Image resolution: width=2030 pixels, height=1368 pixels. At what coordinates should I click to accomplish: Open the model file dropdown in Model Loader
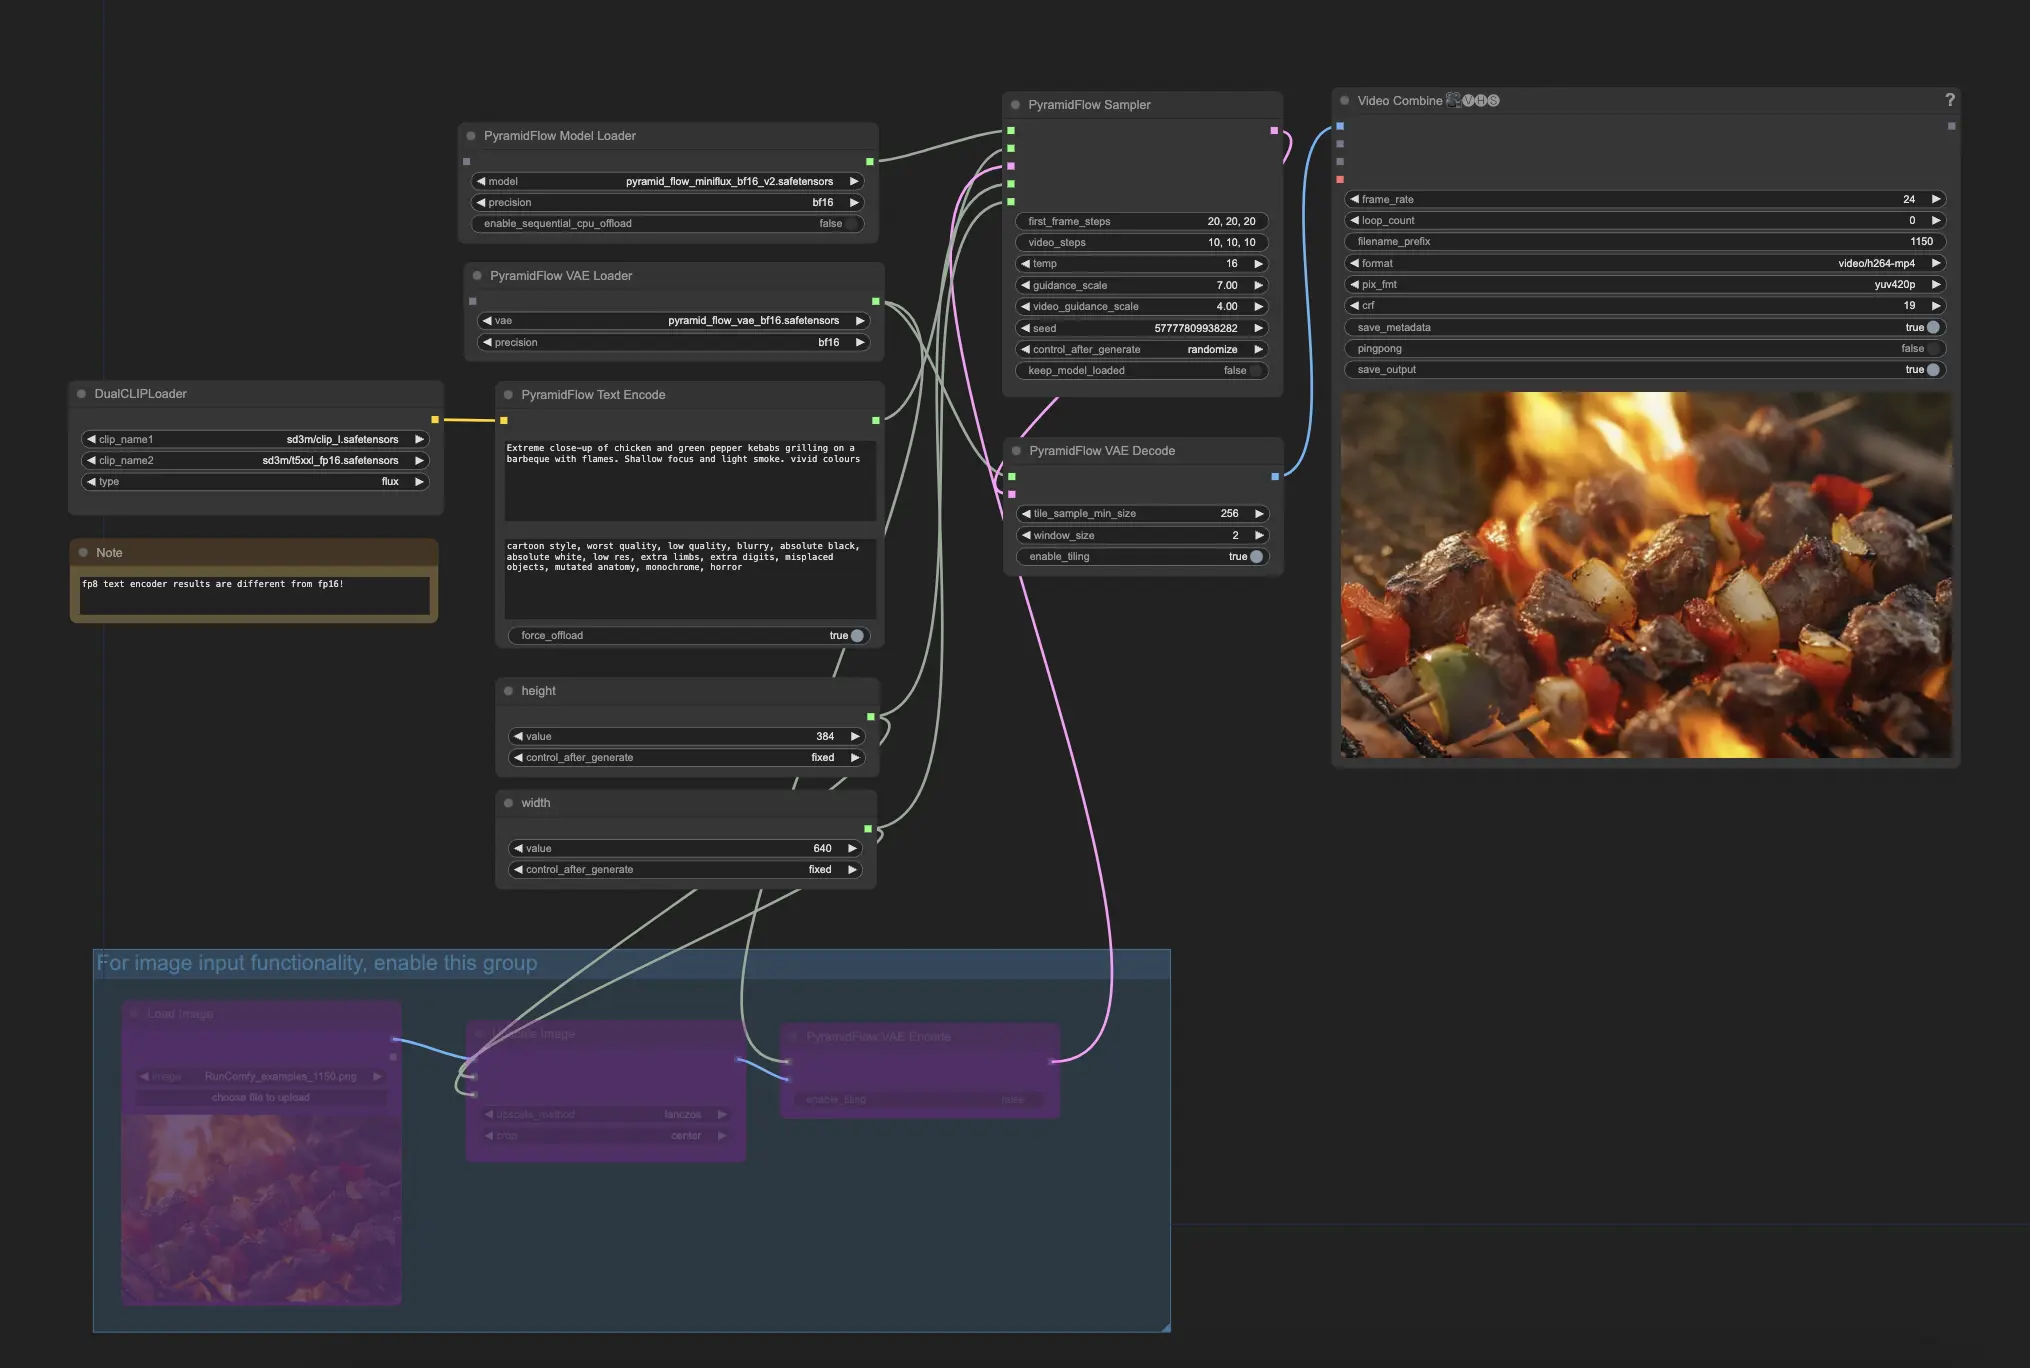coord(668,182)
